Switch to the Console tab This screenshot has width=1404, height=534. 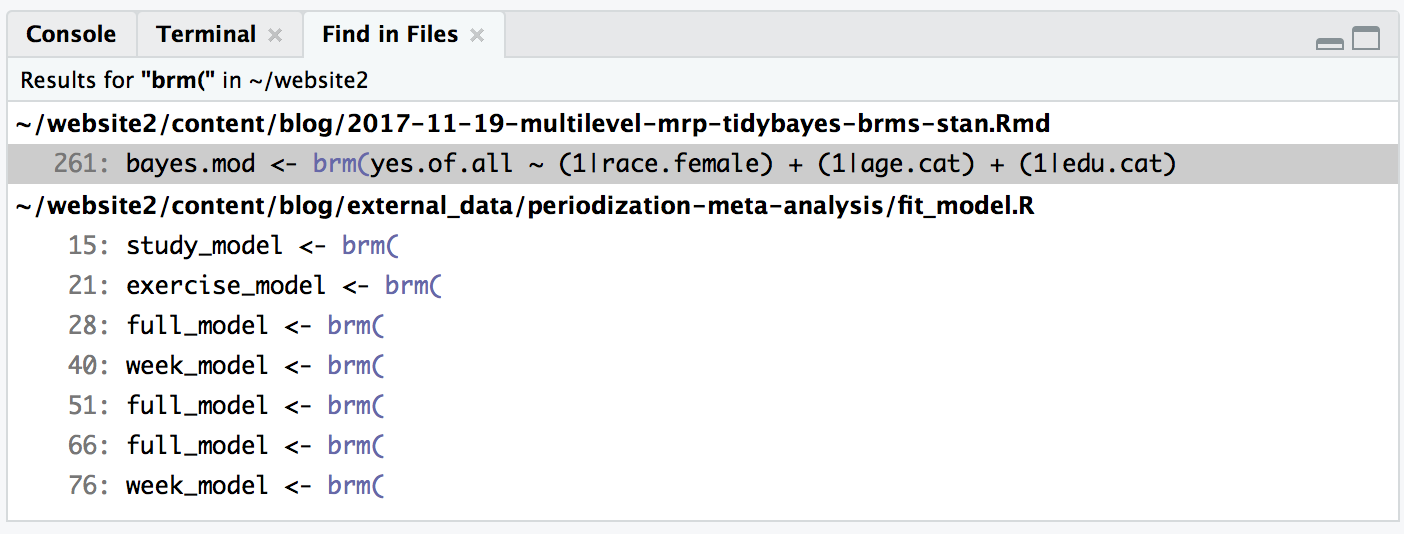pos(71,35)
